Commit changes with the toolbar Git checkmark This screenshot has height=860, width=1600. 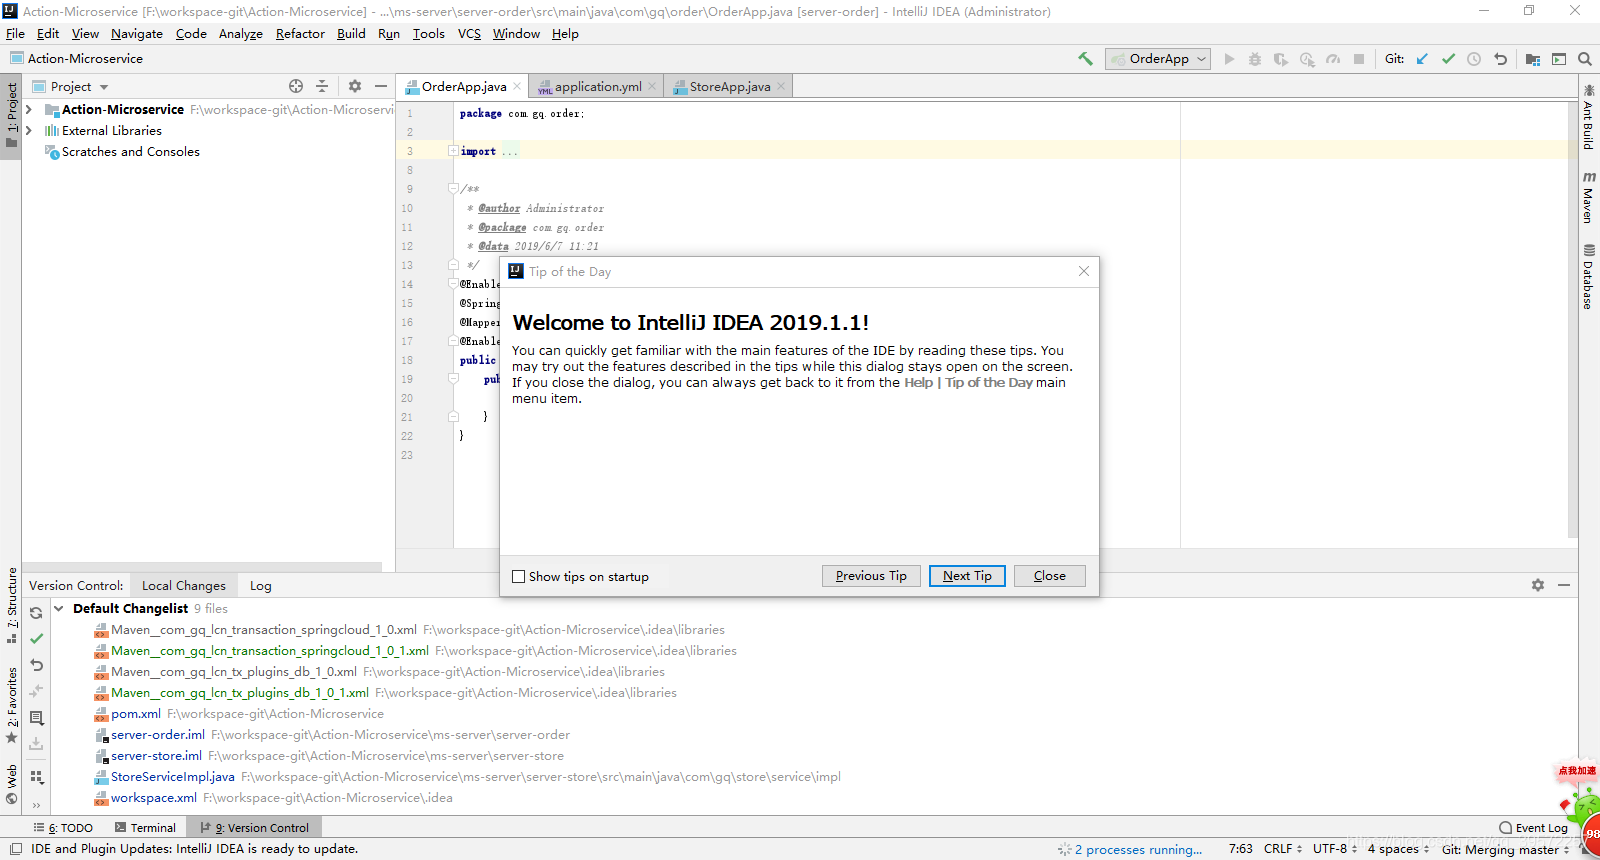[x=1448, y=59]
